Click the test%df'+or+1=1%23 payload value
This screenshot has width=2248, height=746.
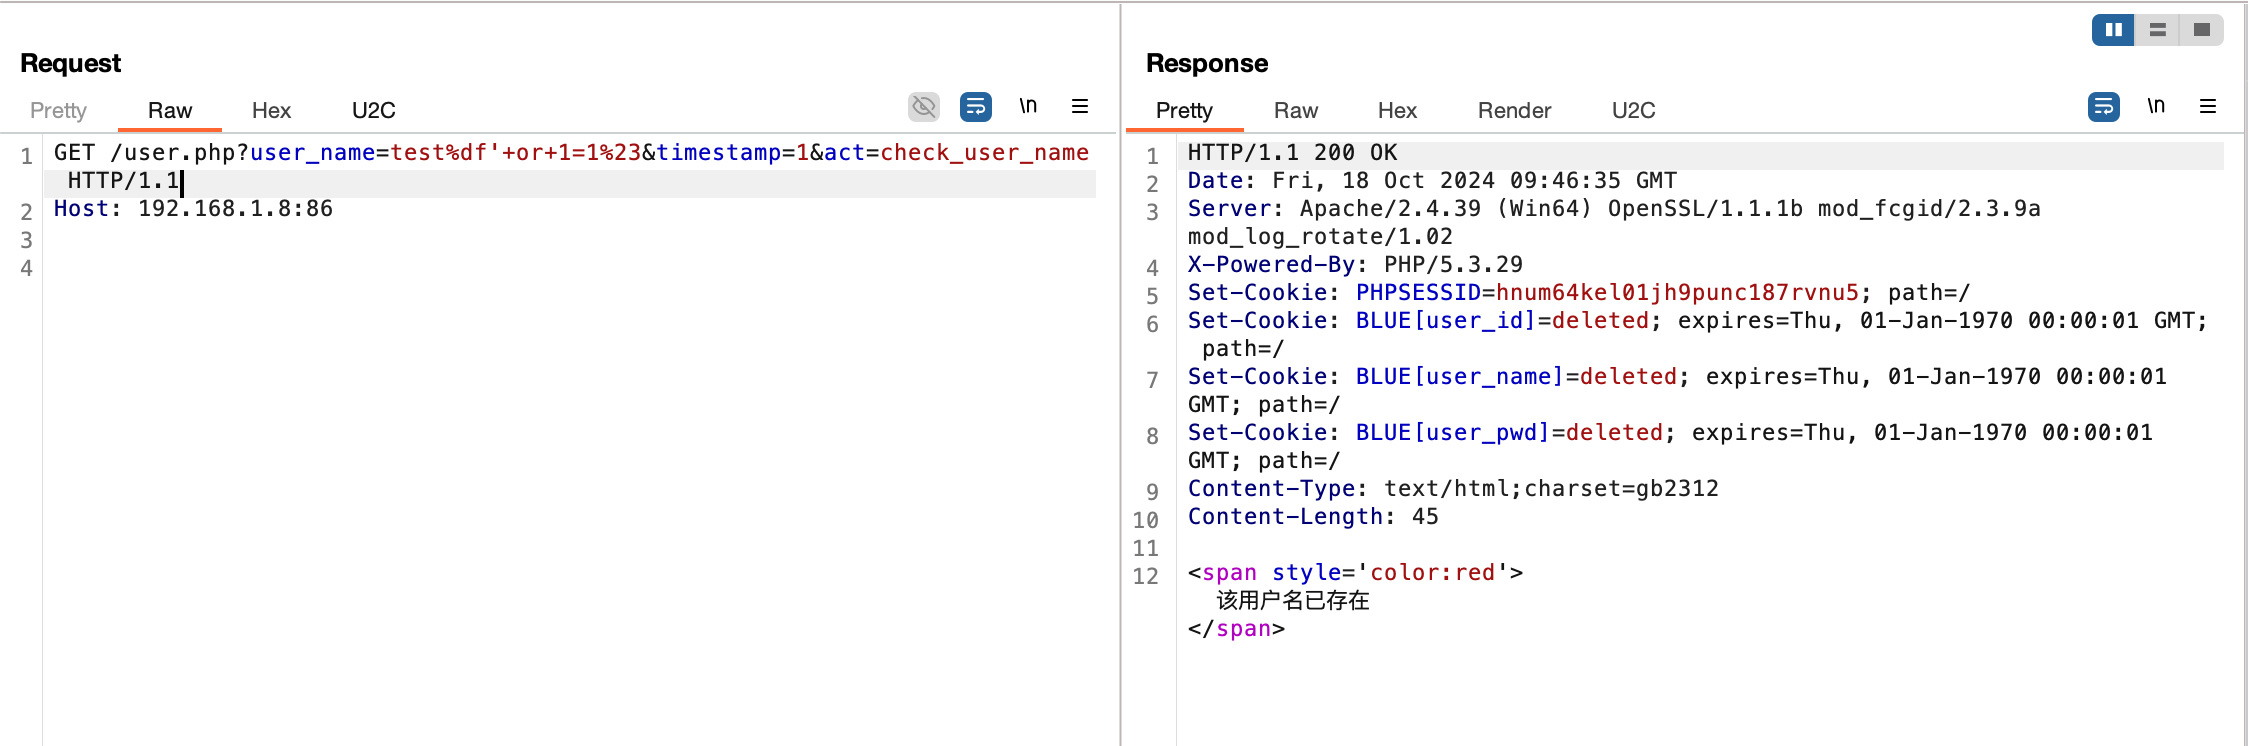[515, 152]
